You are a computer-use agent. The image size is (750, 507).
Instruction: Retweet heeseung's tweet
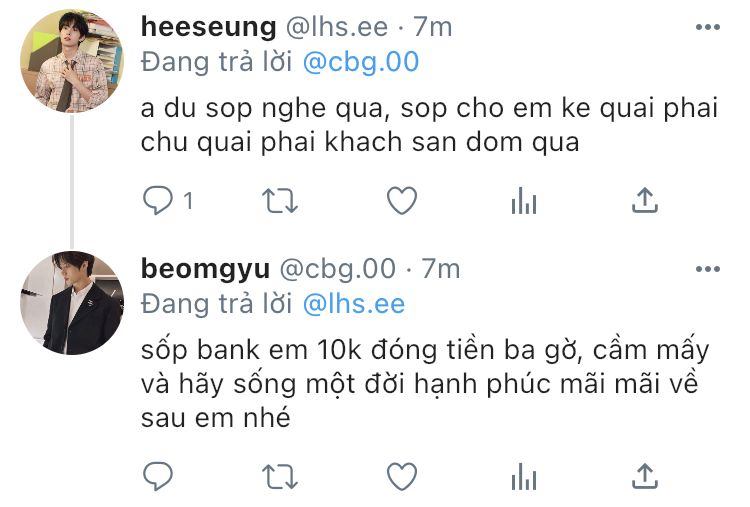[280, 201]
